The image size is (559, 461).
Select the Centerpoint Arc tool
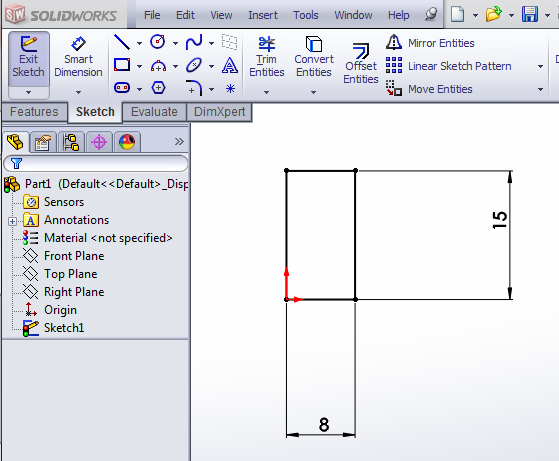click(158, 66)
